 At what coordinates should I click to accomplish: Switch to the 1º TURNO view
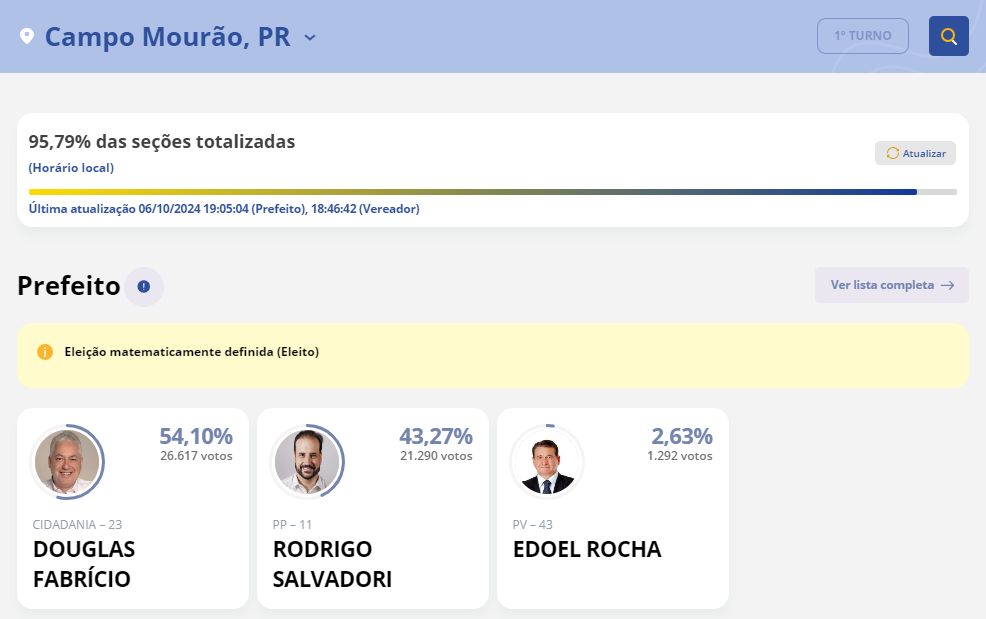tap(862, 35)
